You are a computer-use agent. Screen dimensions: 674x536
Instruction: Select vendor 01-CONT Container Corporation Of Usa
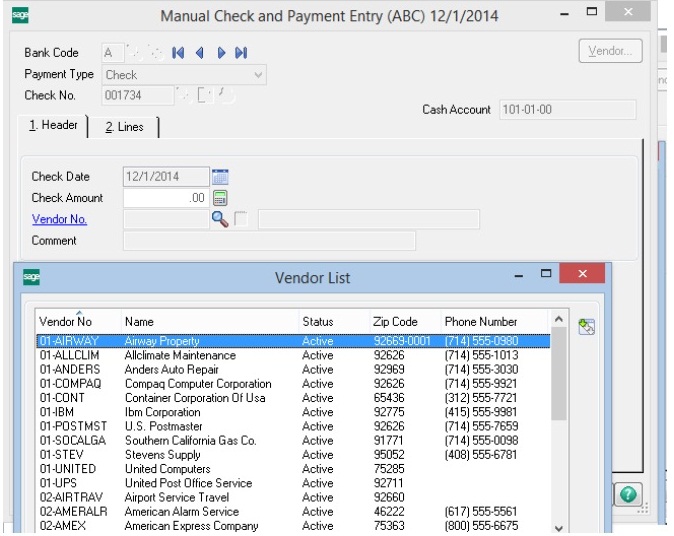(x=293, y=398)
